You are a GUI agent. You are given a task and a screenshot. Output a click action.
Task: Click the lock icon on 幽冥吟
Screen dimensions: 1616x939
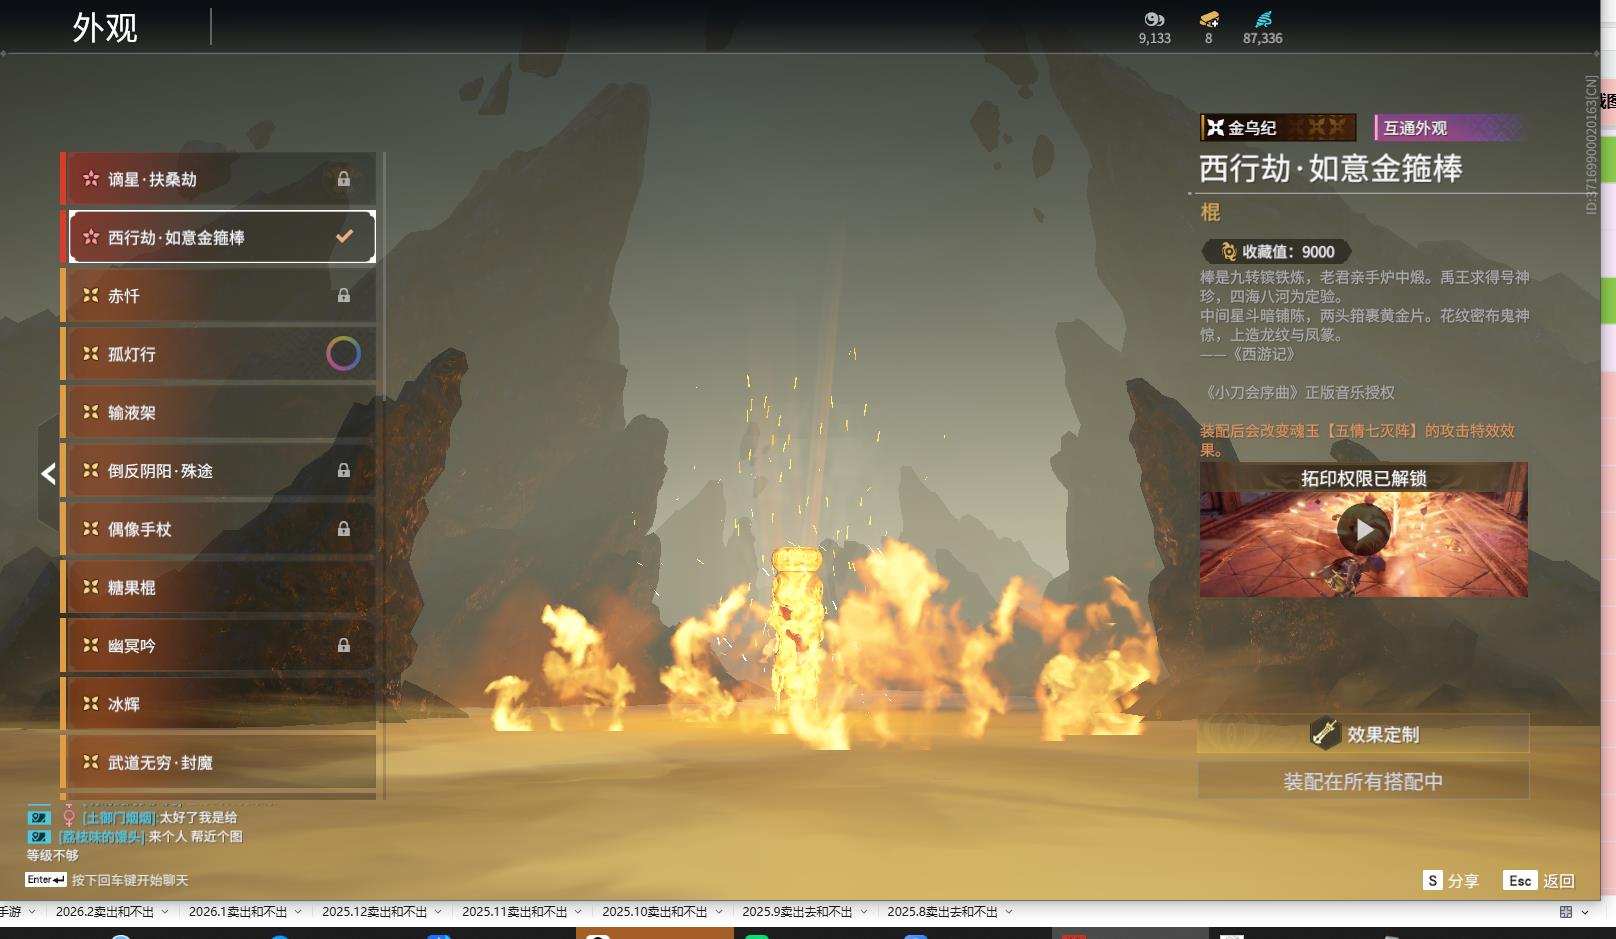pyautogui.click(x=344, y=645)
